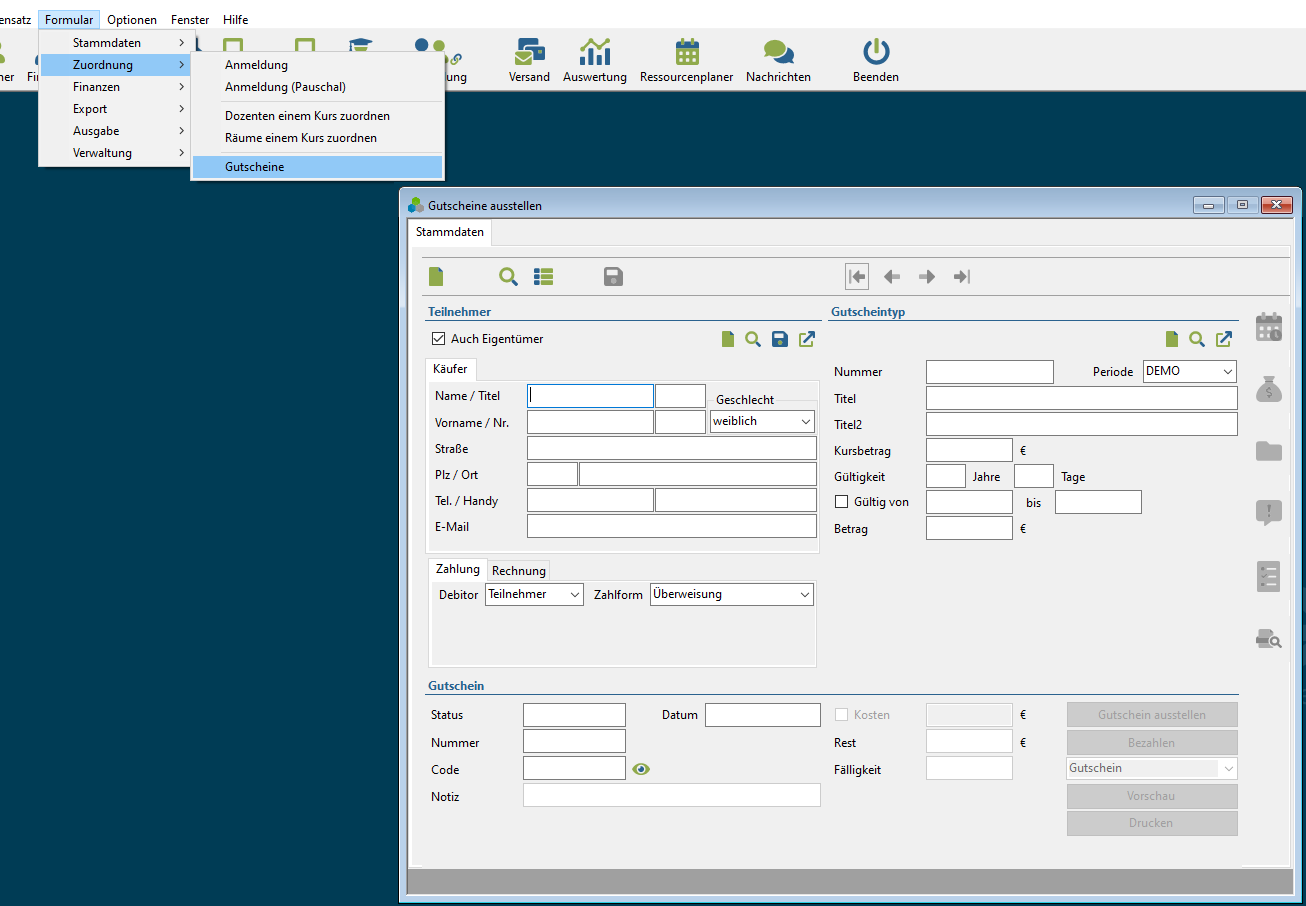
Task: Jump to first record arrow
Action: point(857,277)
